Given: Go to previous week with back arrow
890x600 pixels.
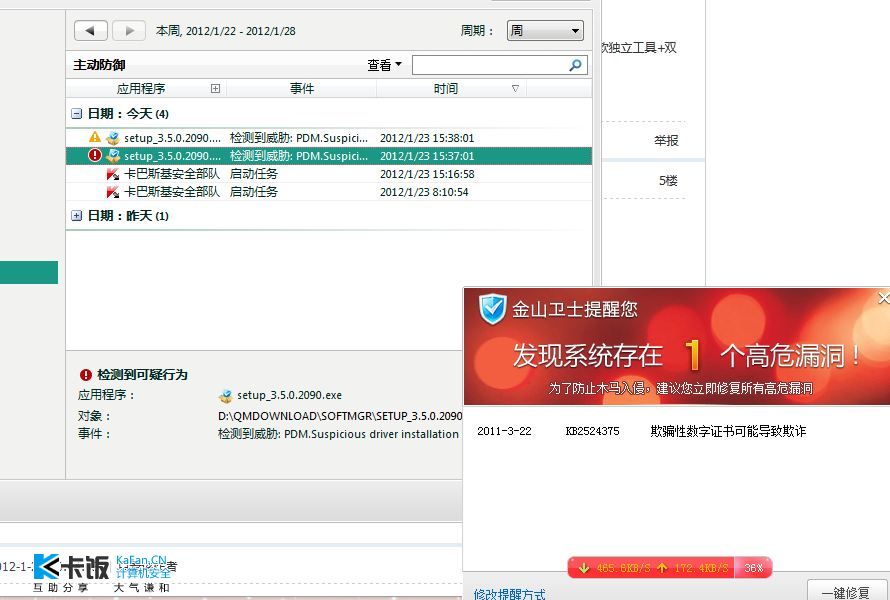Looking at the screenshot, I should coord(91,31).
